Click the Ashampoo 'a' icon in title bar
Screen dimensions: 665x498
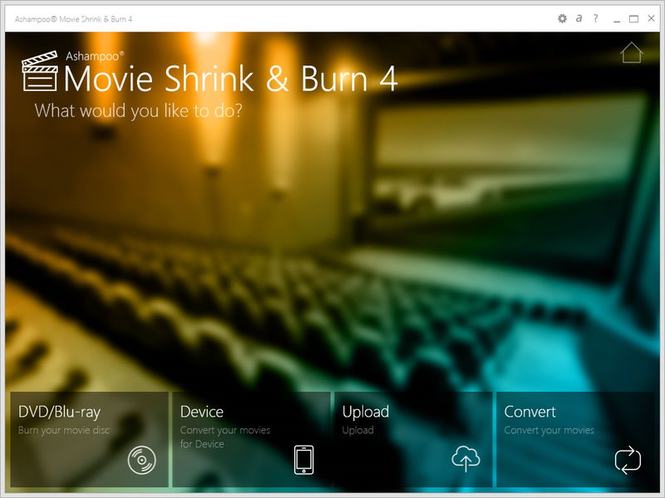[x=579, y=19]
